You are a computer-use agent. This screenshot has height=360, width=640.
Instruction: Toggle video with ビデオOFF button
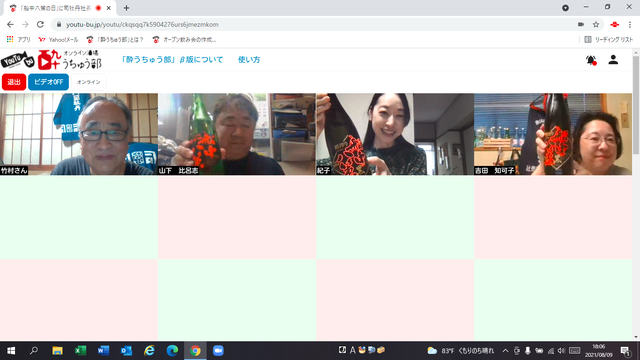tap(48, 82)
